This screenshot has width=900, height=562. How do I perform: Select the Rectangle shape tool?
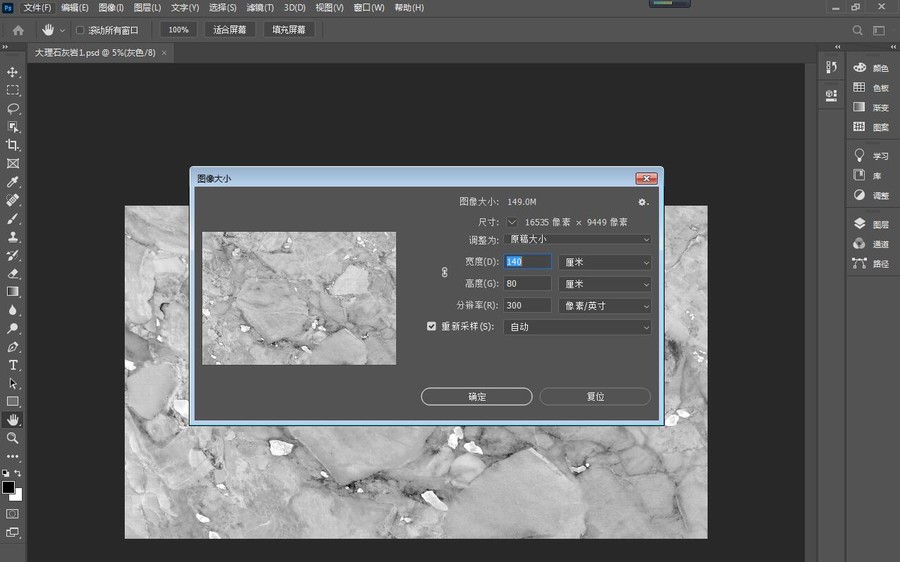(13, 401)
